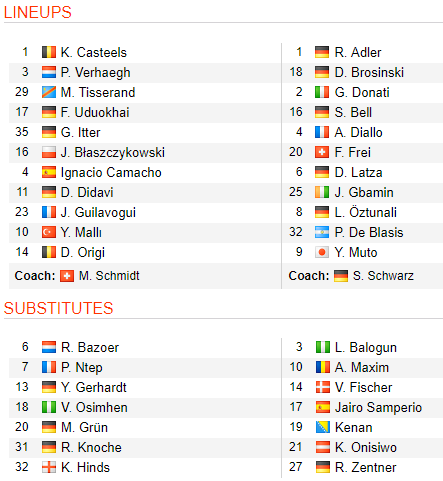Screen dimensions: 443x481
Task: Click coach S. Schwarz's name
Action: 383,276
